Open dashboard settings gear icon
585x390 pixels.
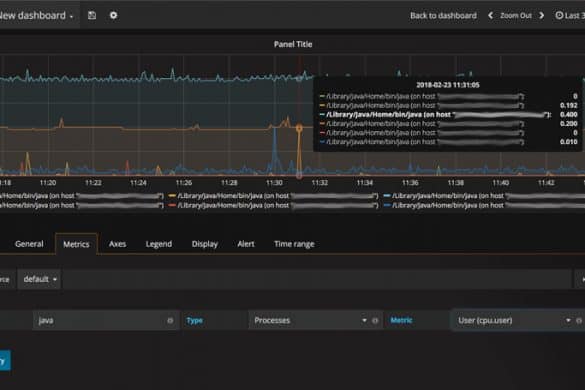coord(113,15)
